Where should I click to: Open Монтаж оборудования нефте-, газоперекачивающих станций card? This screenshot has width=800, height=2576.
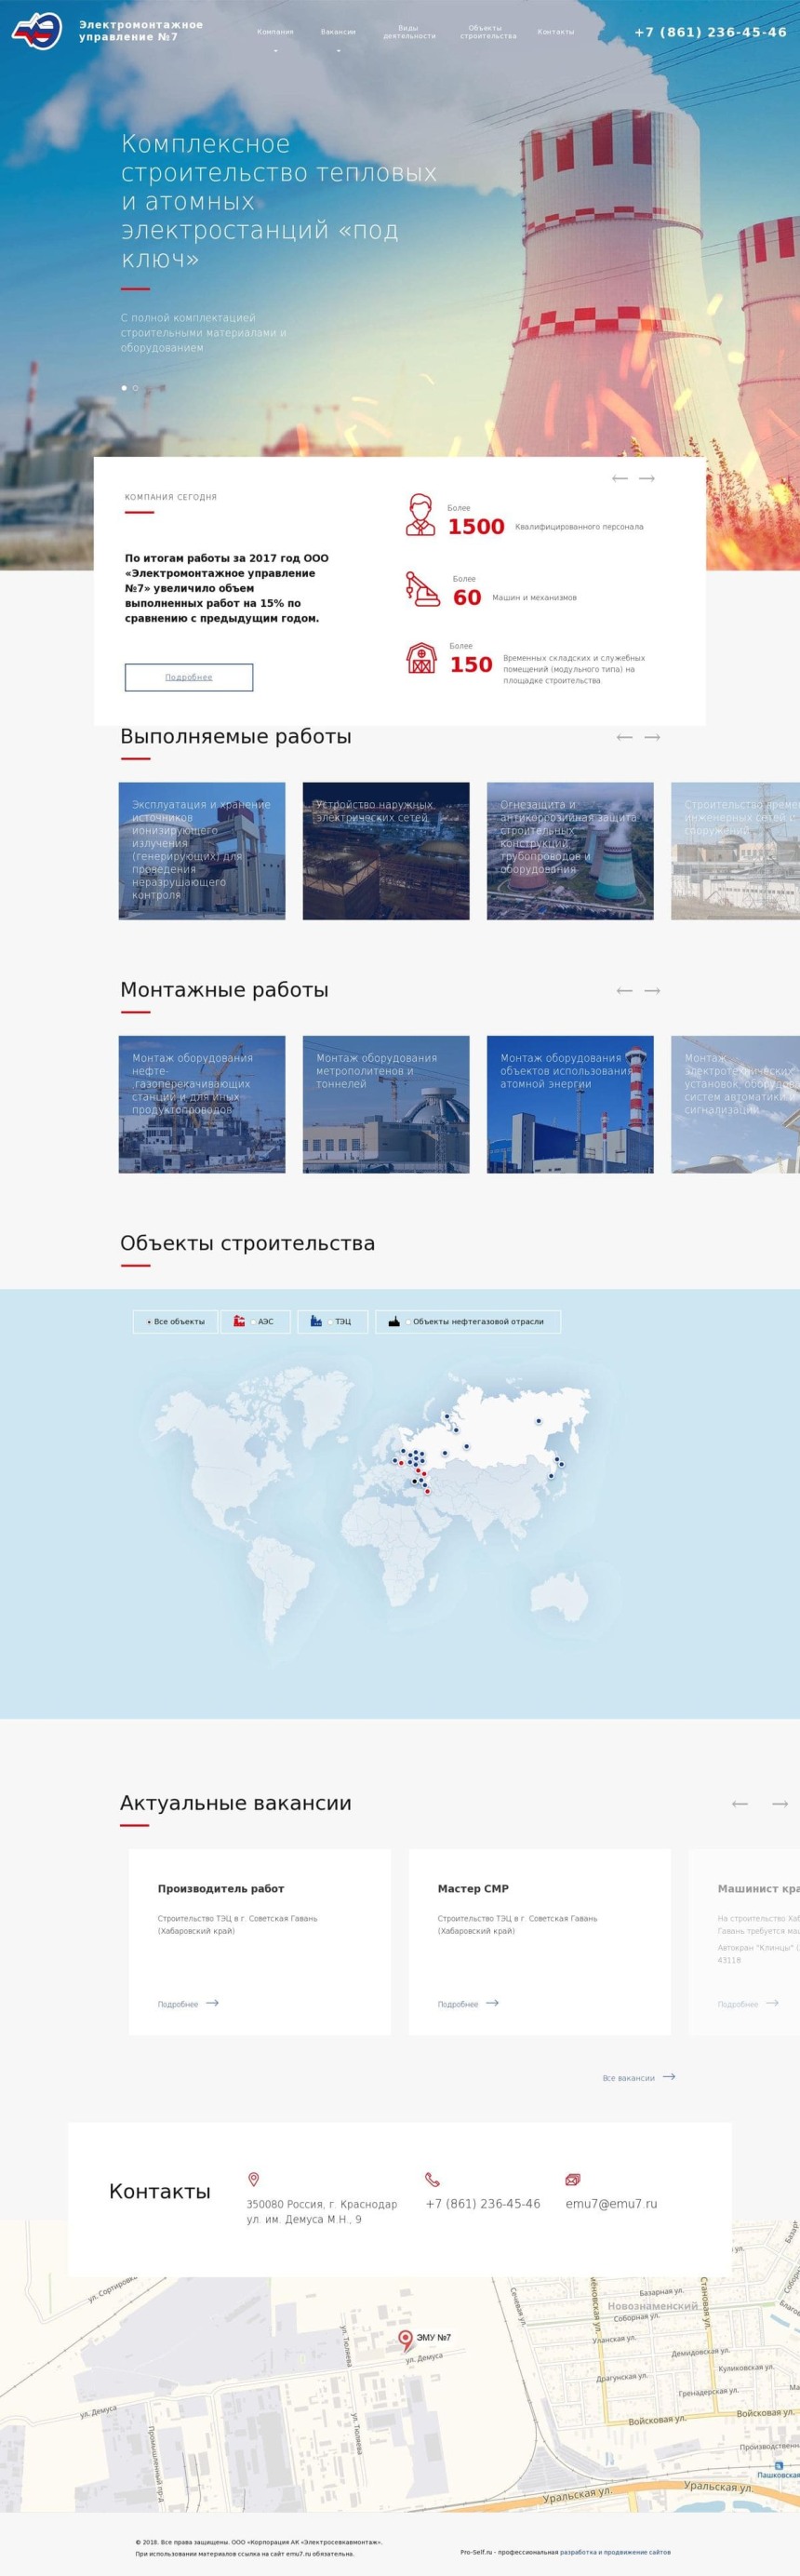tap(202, 1104)
